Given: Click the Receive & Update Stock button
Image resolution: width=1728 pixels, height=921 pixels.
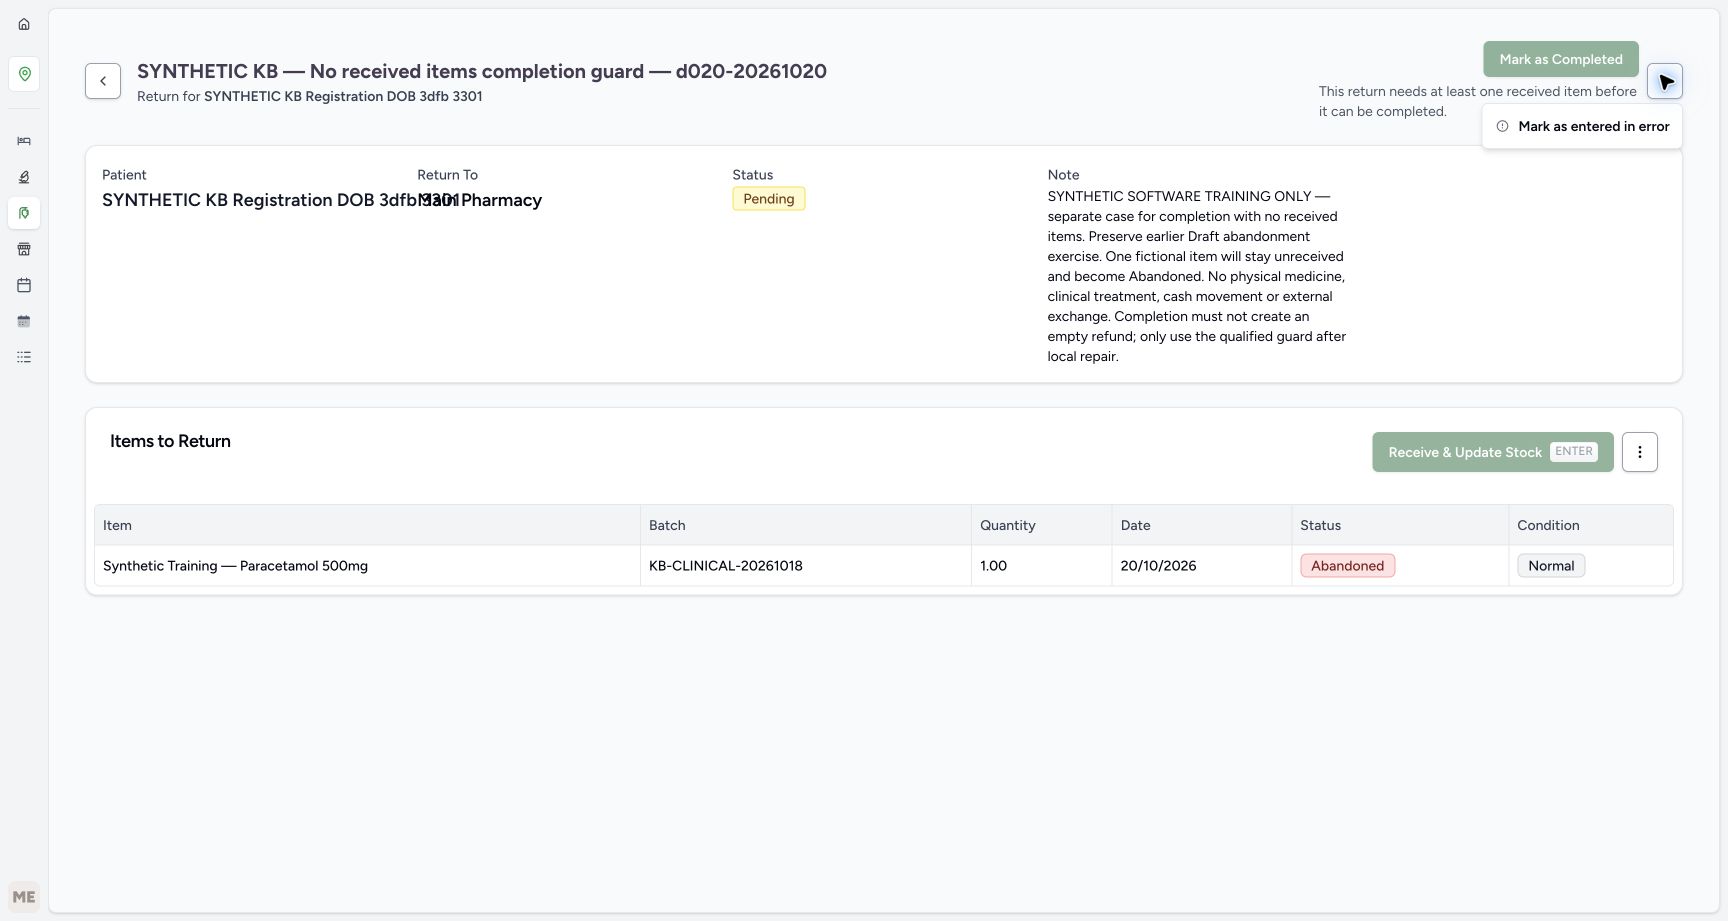Looking at the screenshot, I should (1493, 452).
